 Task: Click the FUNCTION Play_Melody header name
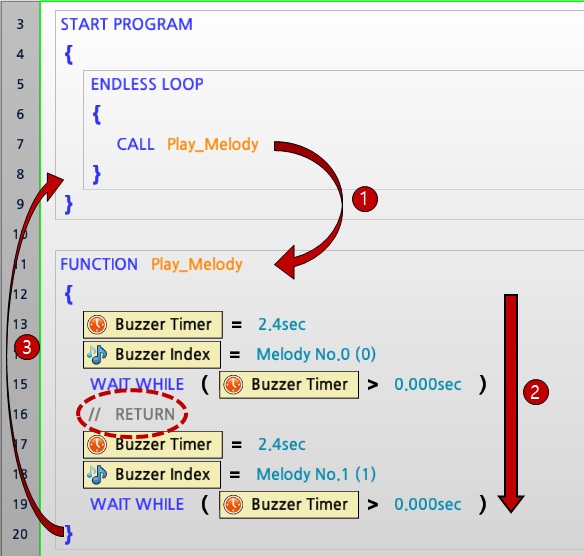point(197,265)
